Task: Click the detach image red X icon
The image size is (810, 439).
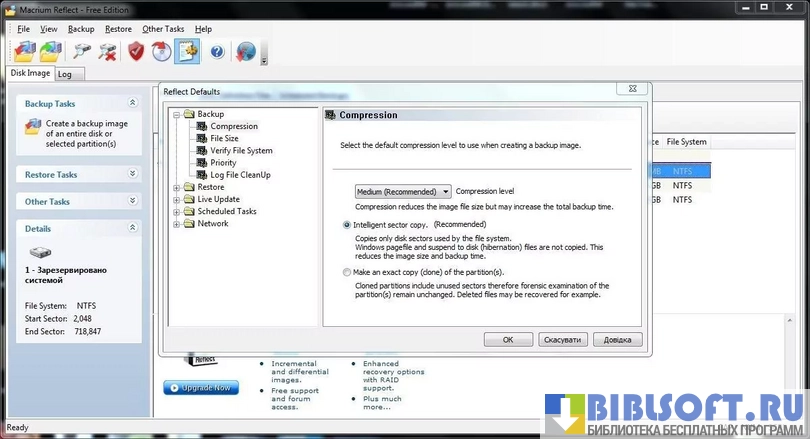Action: 108,51
